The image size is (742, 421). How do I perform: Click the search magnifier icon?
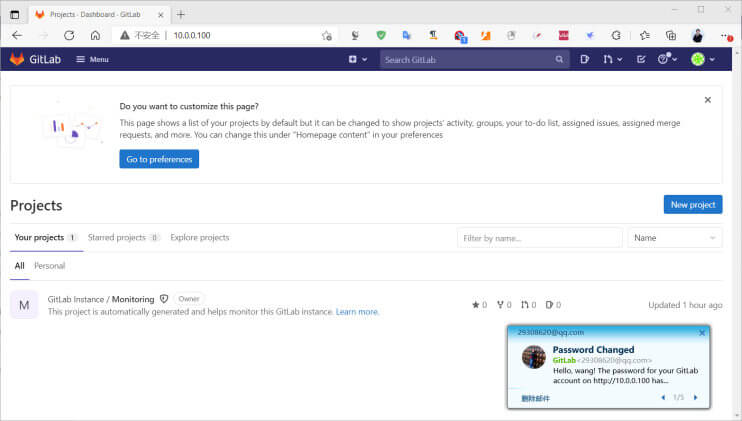[559, 60]
